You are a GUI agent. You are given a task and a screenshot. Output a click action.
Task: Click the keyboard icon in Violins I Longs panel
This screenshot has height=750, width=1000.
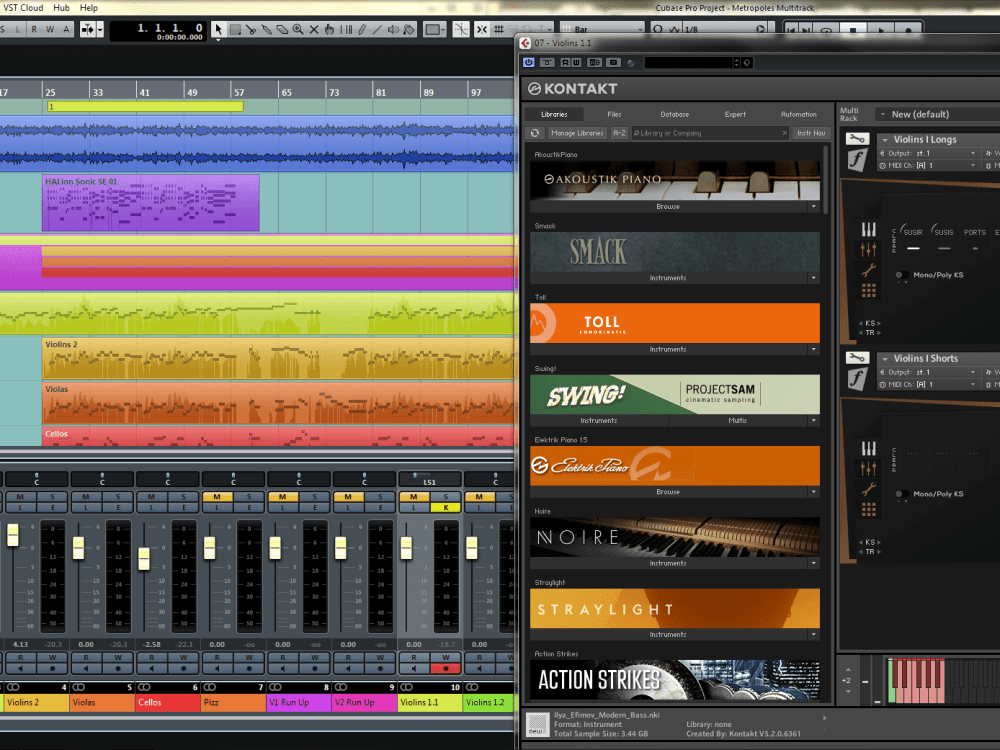click(x=869, y=230)
